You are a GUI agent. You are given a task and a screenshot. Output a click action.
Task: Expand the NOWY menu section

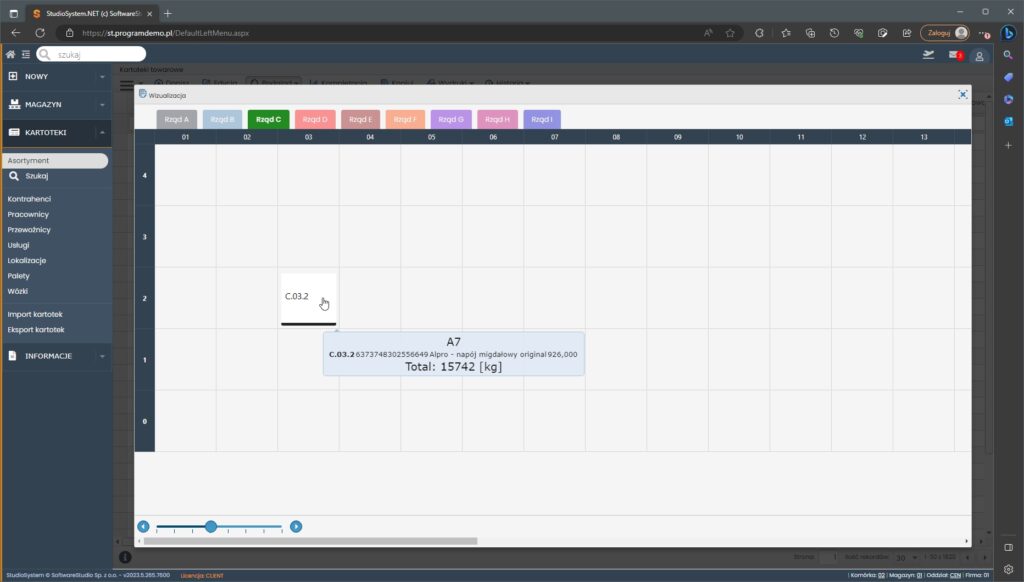click(55, 76)
